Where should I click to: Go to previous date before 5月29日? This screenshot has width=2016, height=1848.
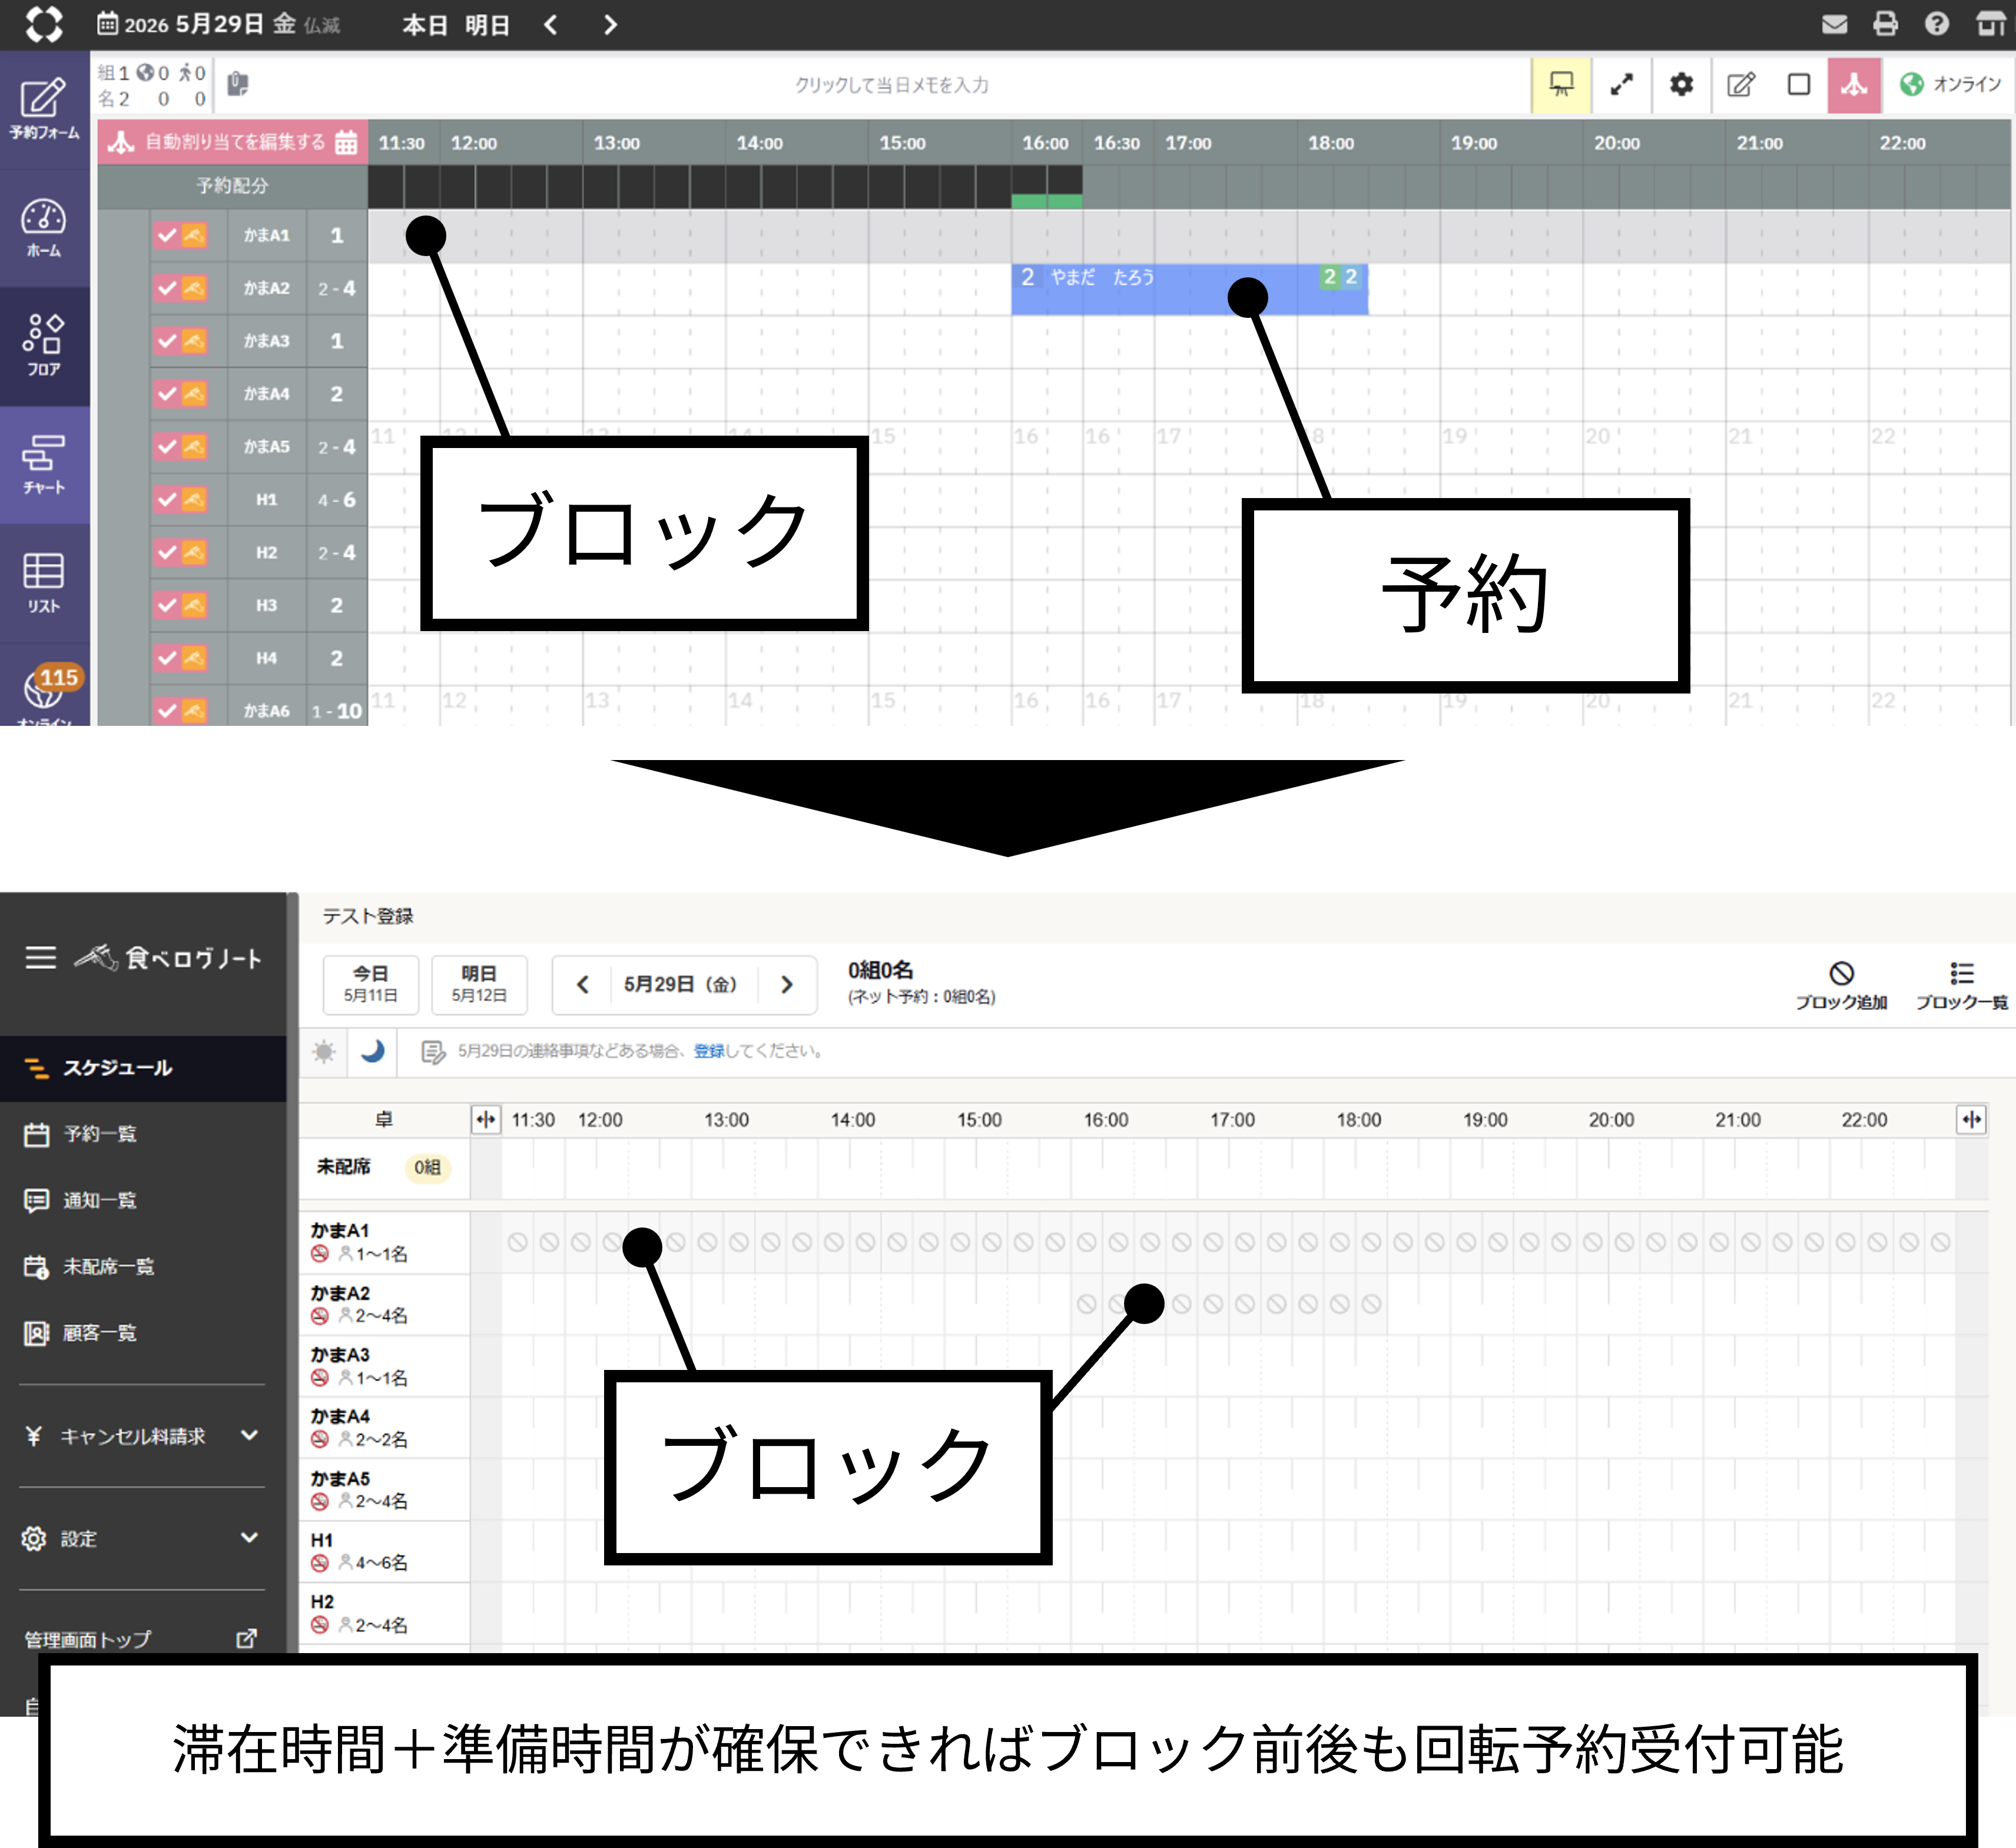[583, 984]
